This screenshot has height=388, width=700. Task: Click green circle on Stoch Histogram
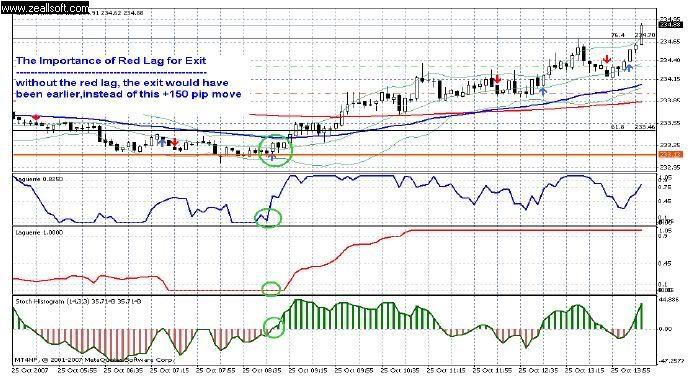(274, 327)
